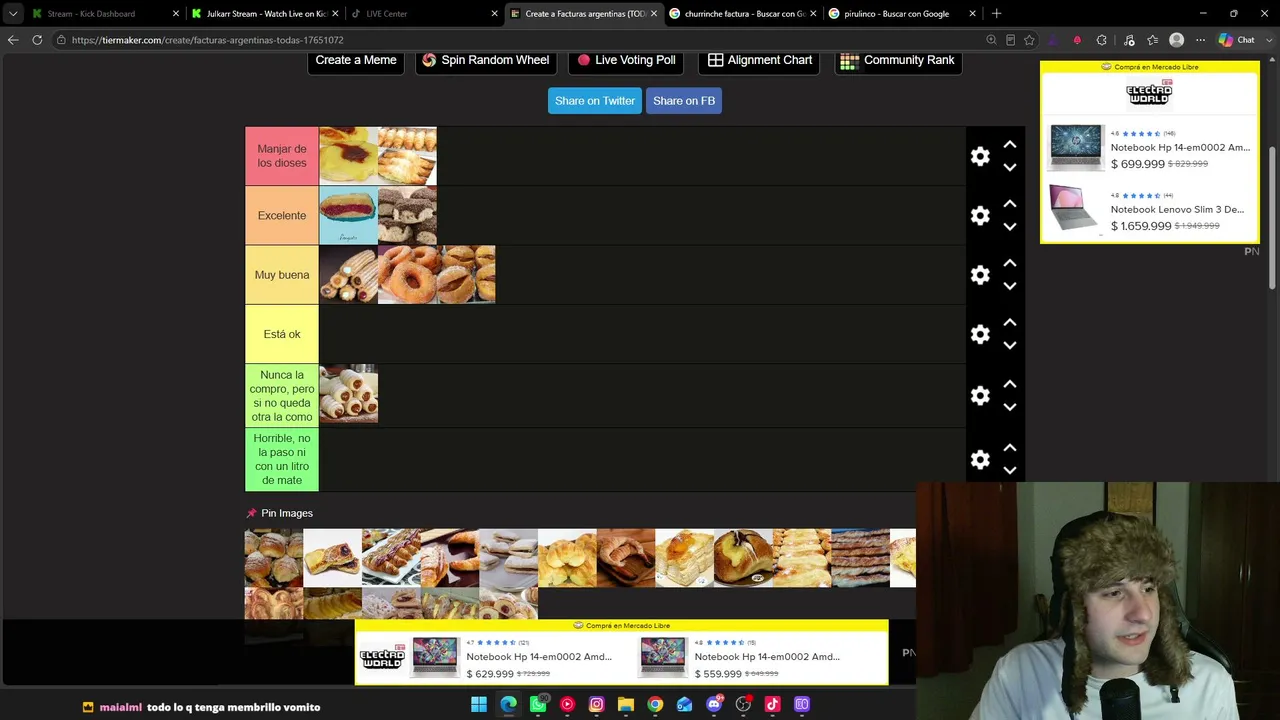Image resolution: width=1280 pixels, height=720 pixels.
Task: Open TikTok from the taskbar
Action: click(x=772, y=704)
